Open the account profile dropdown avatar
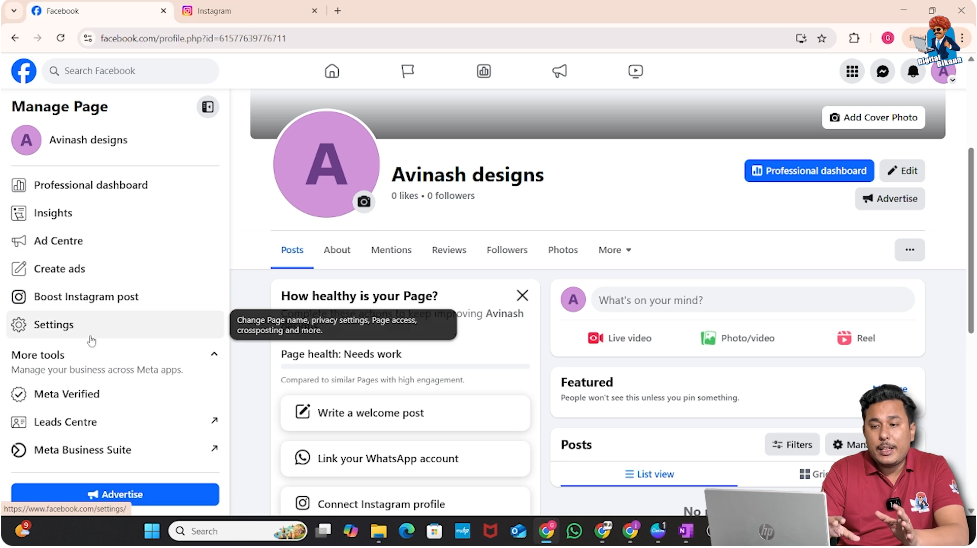977x548 pixels. (943, 71)
